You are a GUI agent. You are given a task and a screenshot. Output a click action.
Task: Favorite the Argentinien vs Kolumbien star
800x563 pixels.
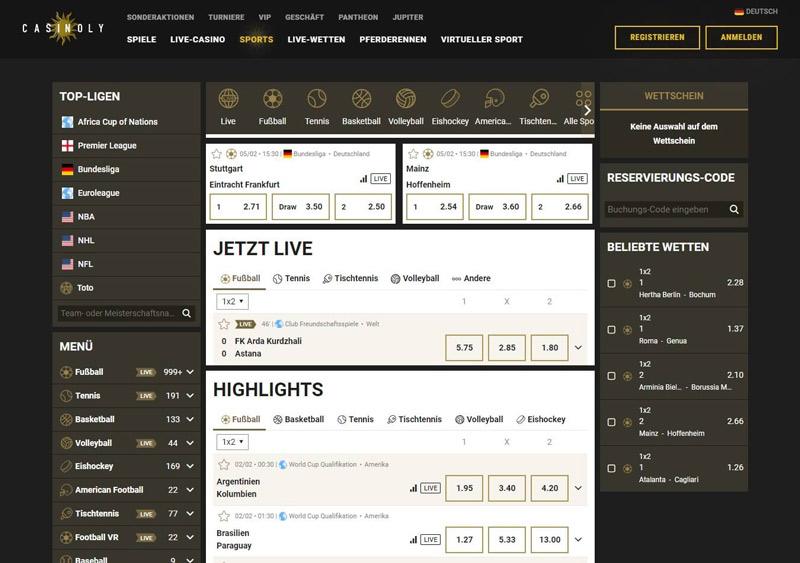223,464
